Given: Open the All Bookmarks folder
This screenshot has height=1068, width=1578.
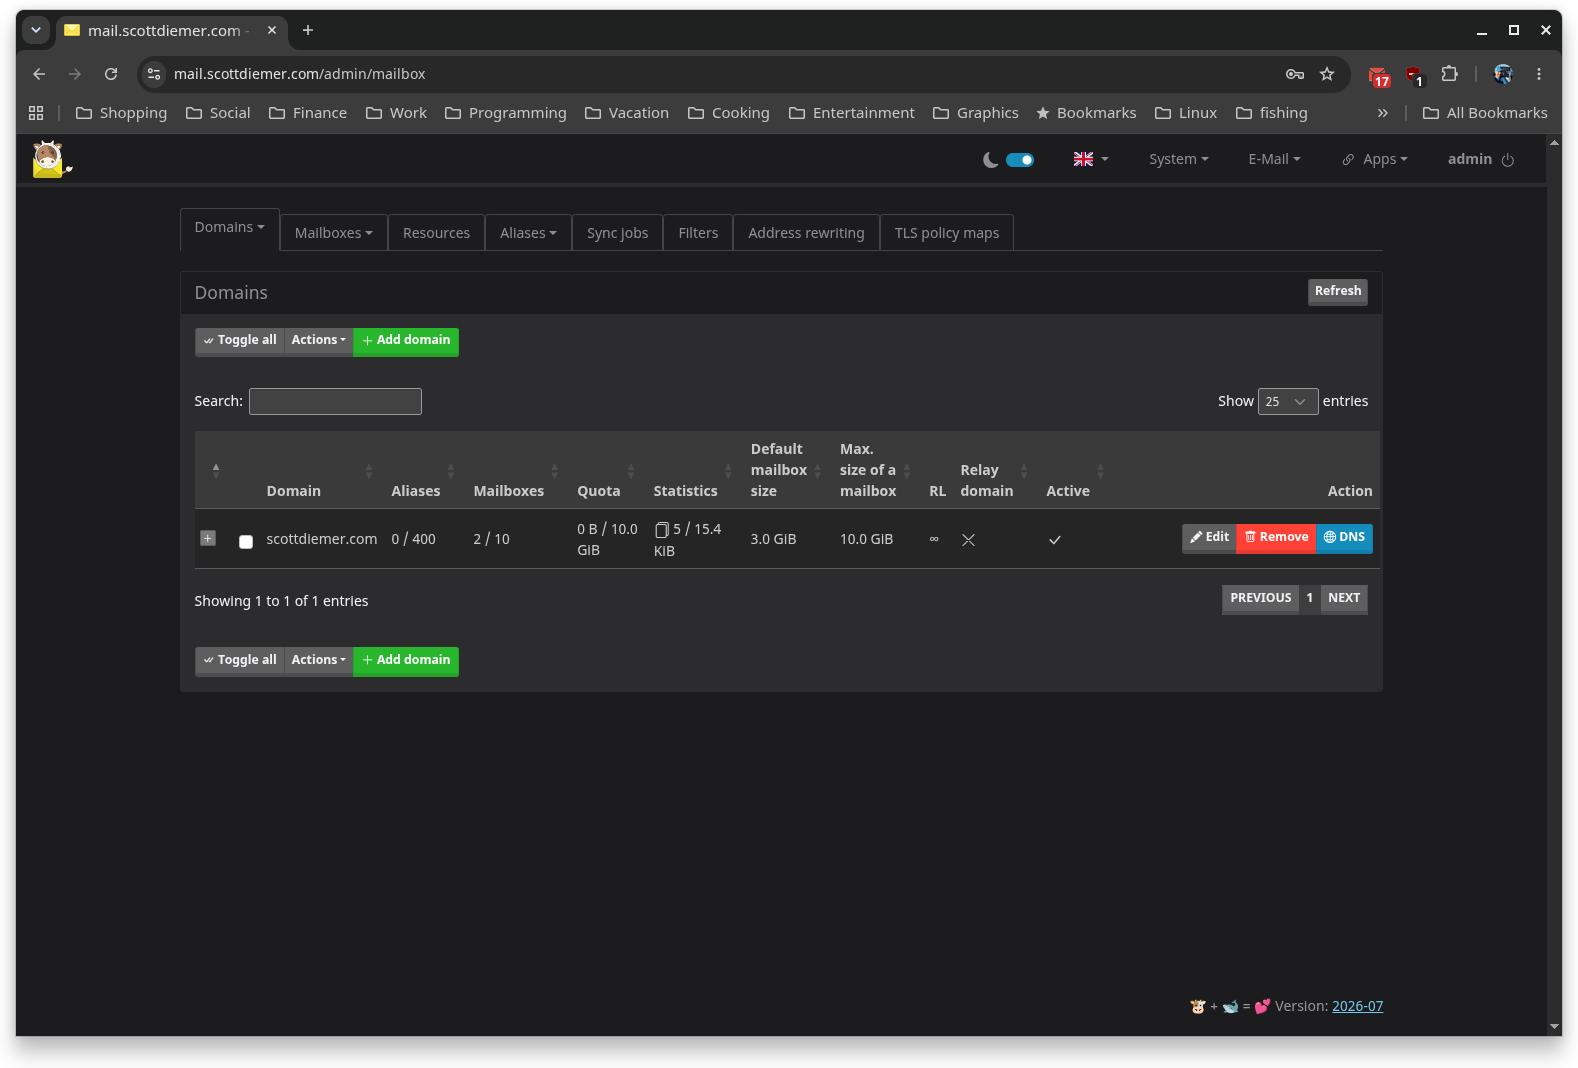Looking at the screenshot, I should point(1485,113).
